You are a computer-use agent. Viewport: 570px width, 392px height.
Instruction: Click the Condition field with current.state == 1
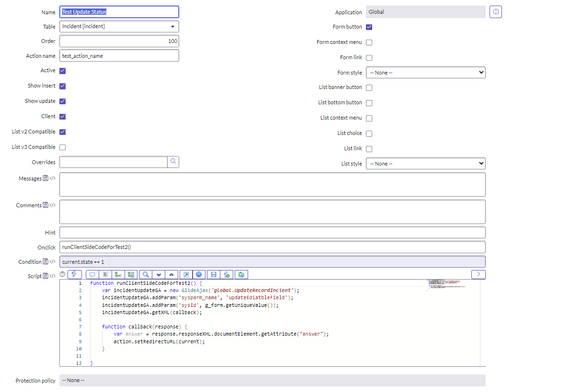click(x=272, y=262)
